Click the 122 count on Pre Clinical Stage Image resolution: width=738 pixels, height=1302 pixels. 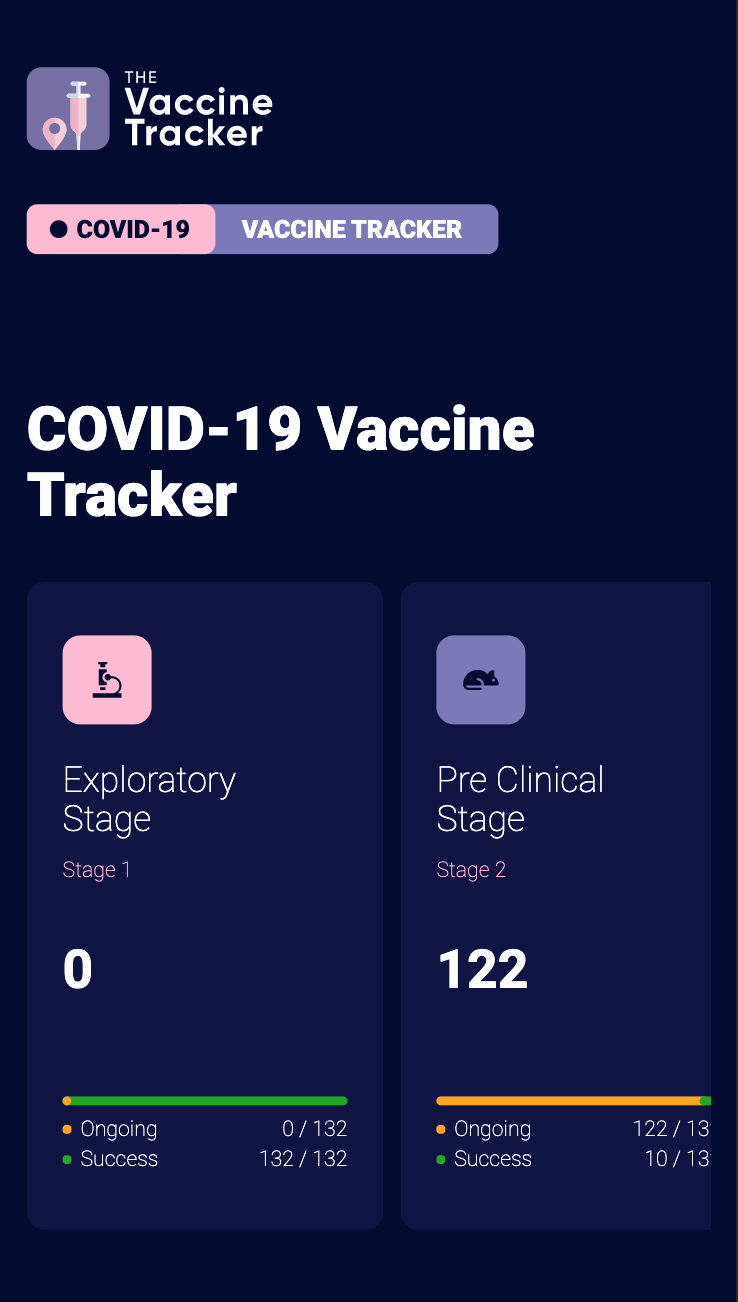(x=481, y=968)
